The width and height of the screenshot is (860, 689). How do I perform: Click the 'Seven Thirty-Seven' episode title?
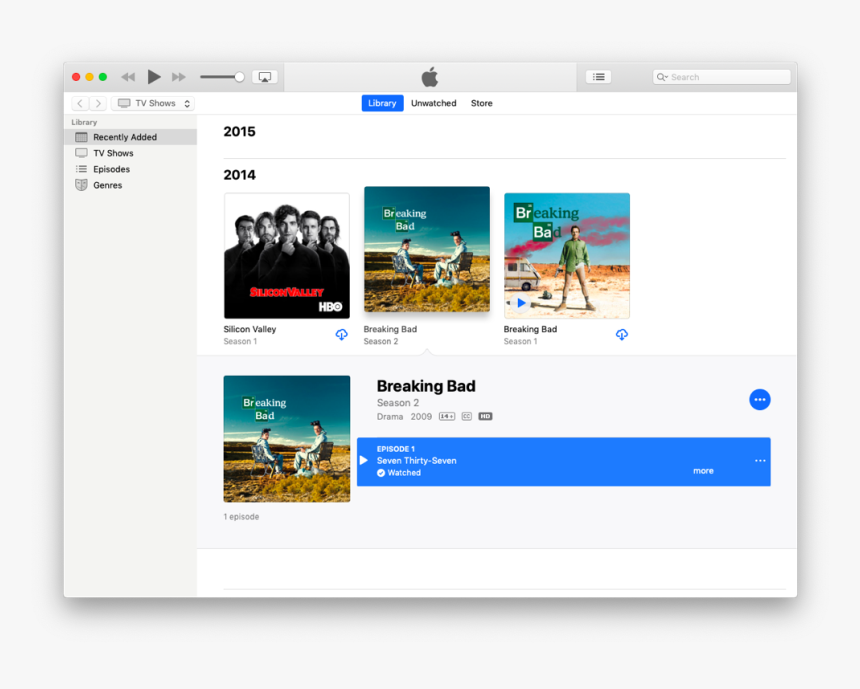click(x=416, y=461)
